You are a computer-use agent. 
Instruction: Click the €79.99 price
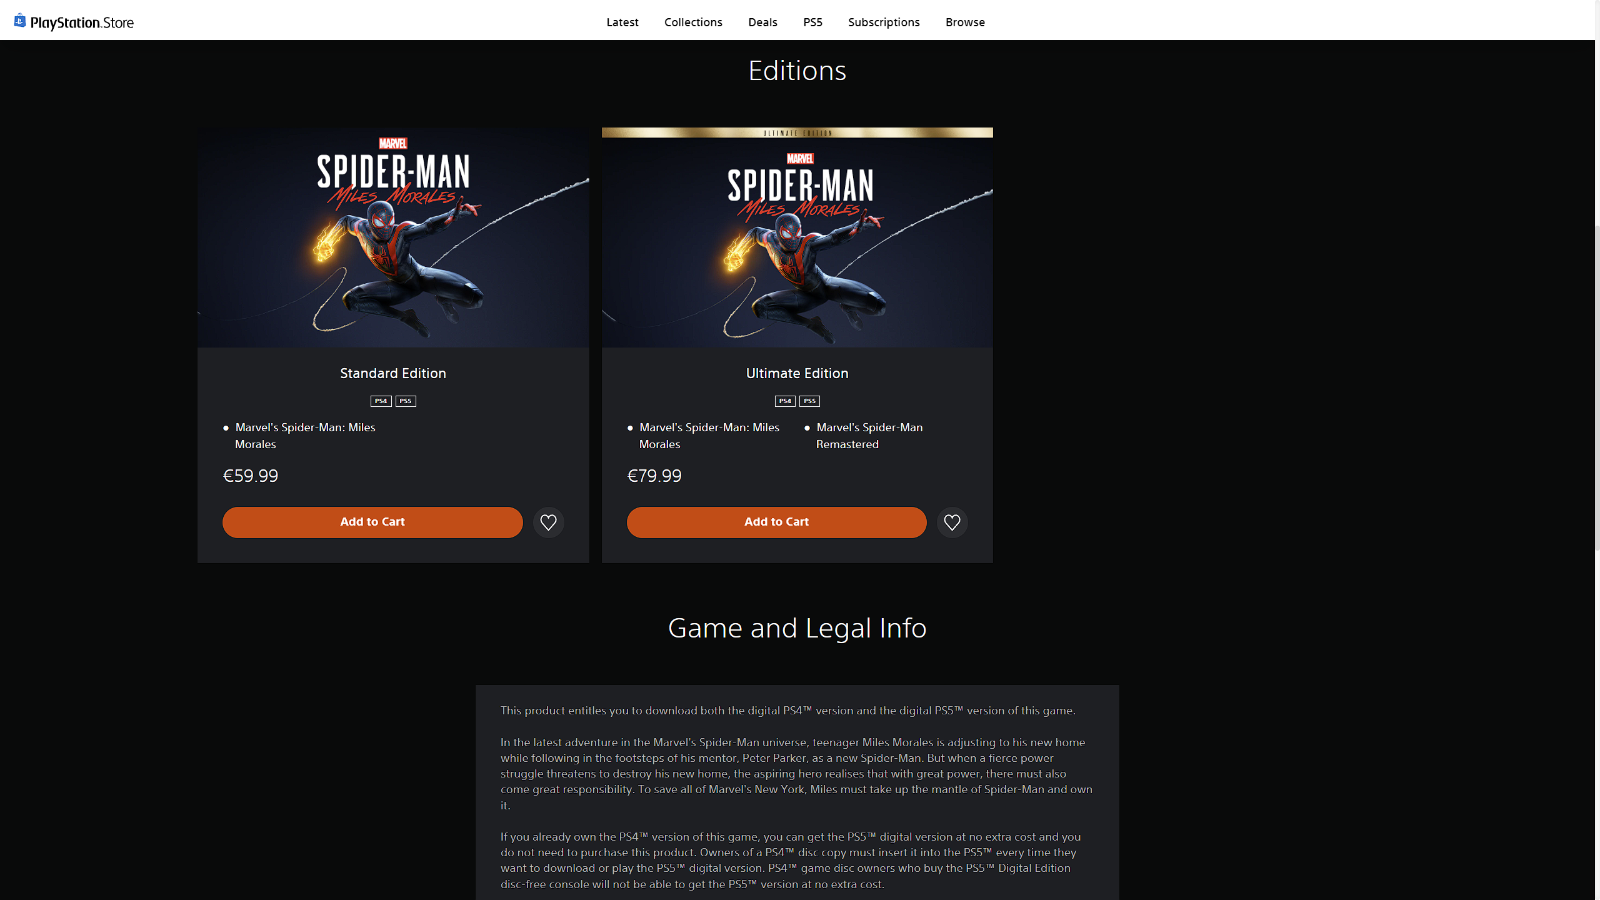click(x=654, y=476)
